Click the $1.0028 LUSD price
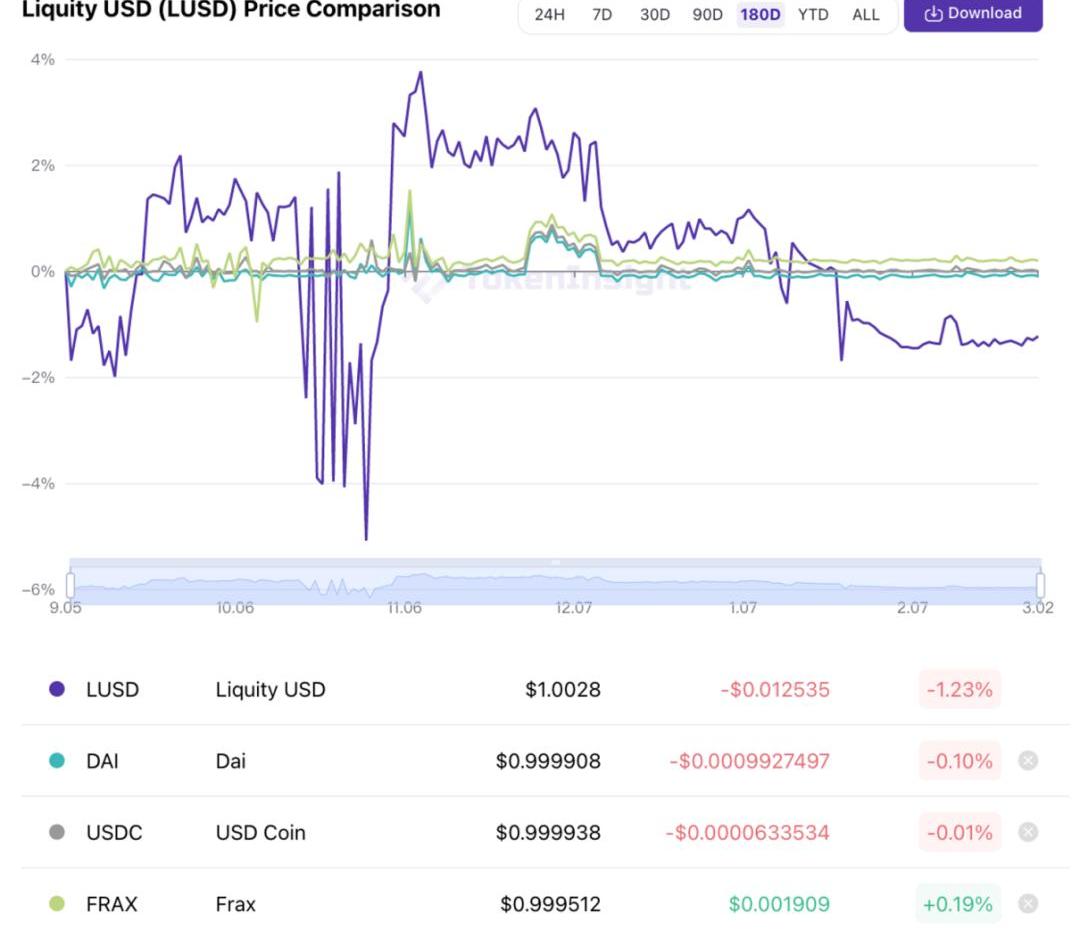Image resolution: width=1080 pixels, height=933 pixels. [x=563, y=689]
